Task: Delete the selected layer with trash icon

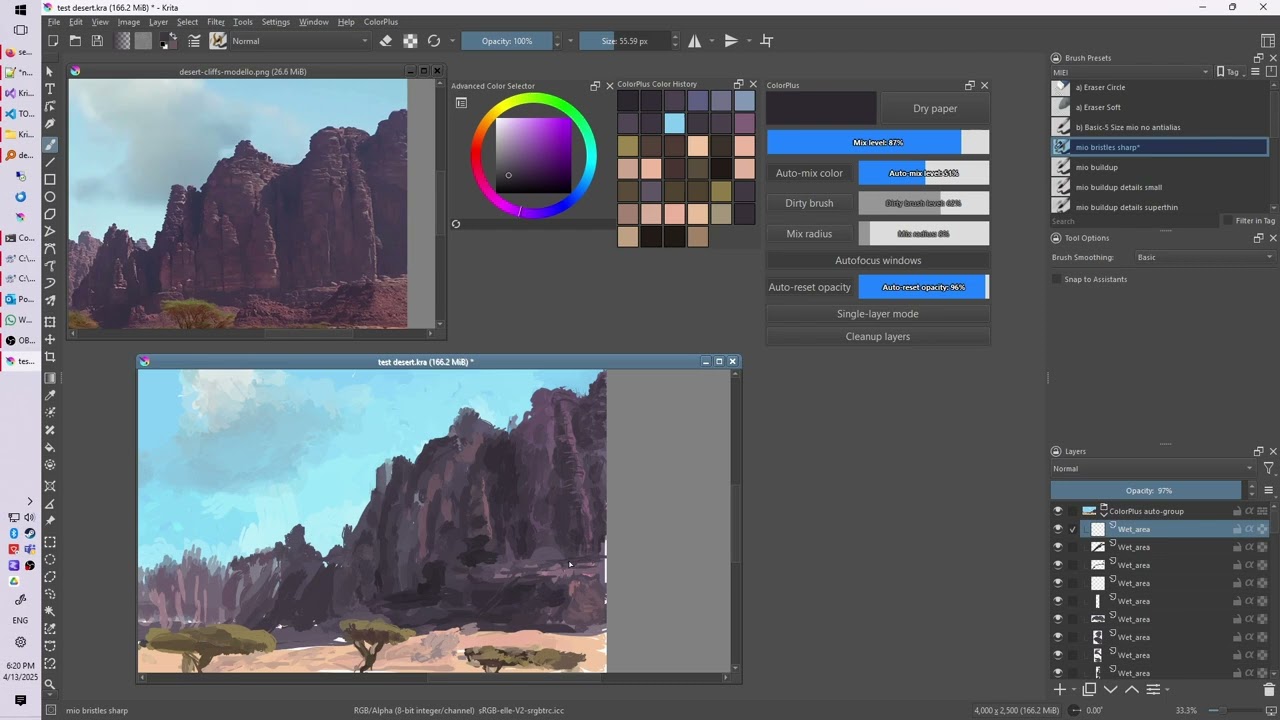Action: coord(1270,689)
